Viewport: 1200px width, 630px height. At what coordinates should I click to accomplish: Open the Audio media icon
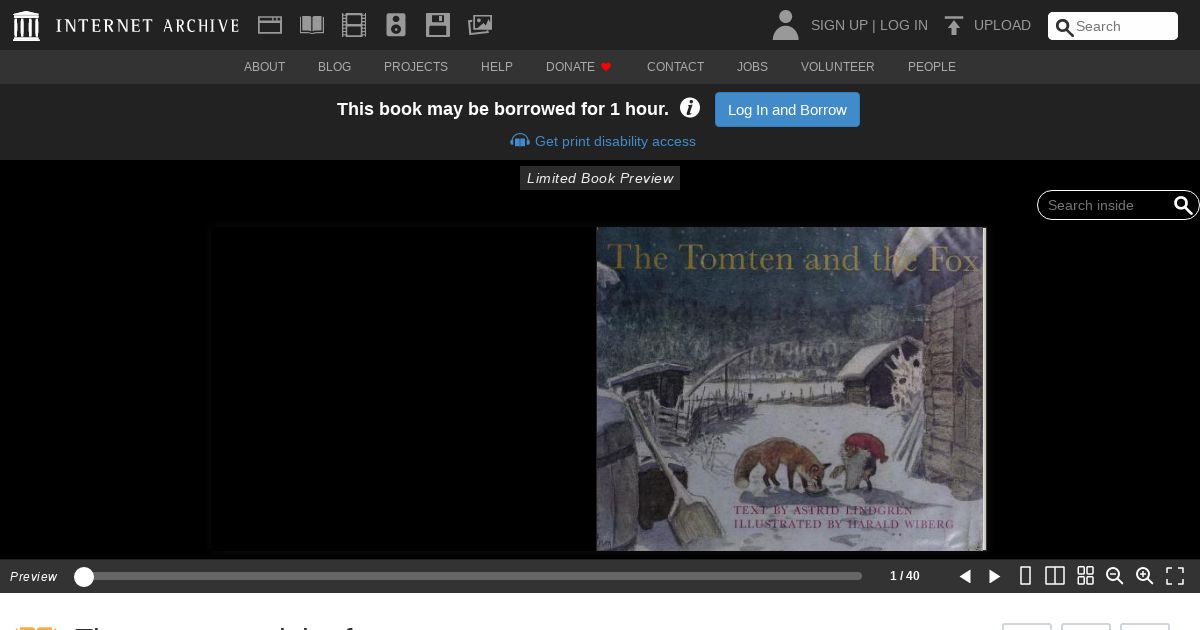point(396,25)
